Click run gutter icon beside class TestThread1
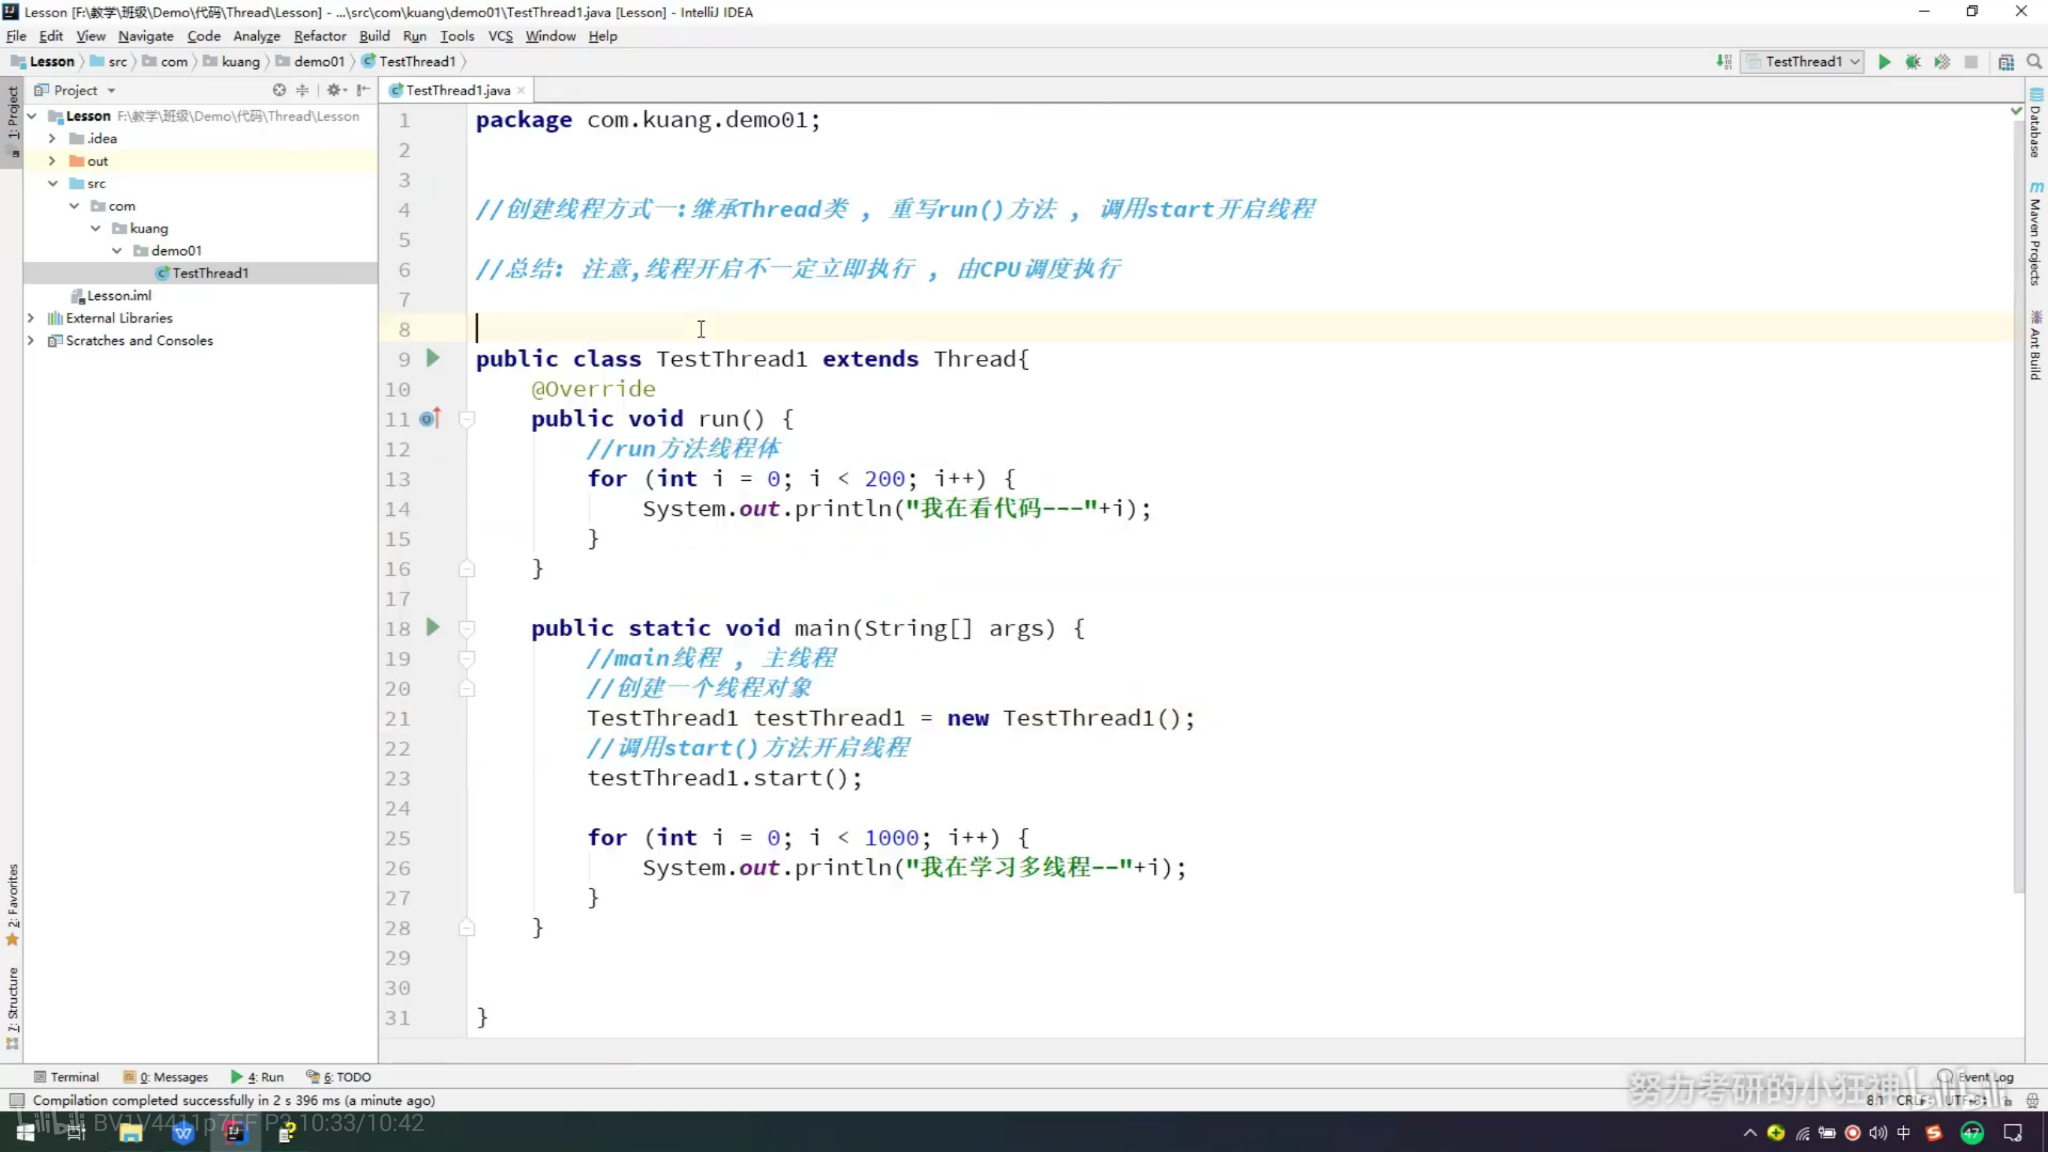The width and height of the screenshot is (2048, 1152). pyautogui.click(x=433, y=358)
